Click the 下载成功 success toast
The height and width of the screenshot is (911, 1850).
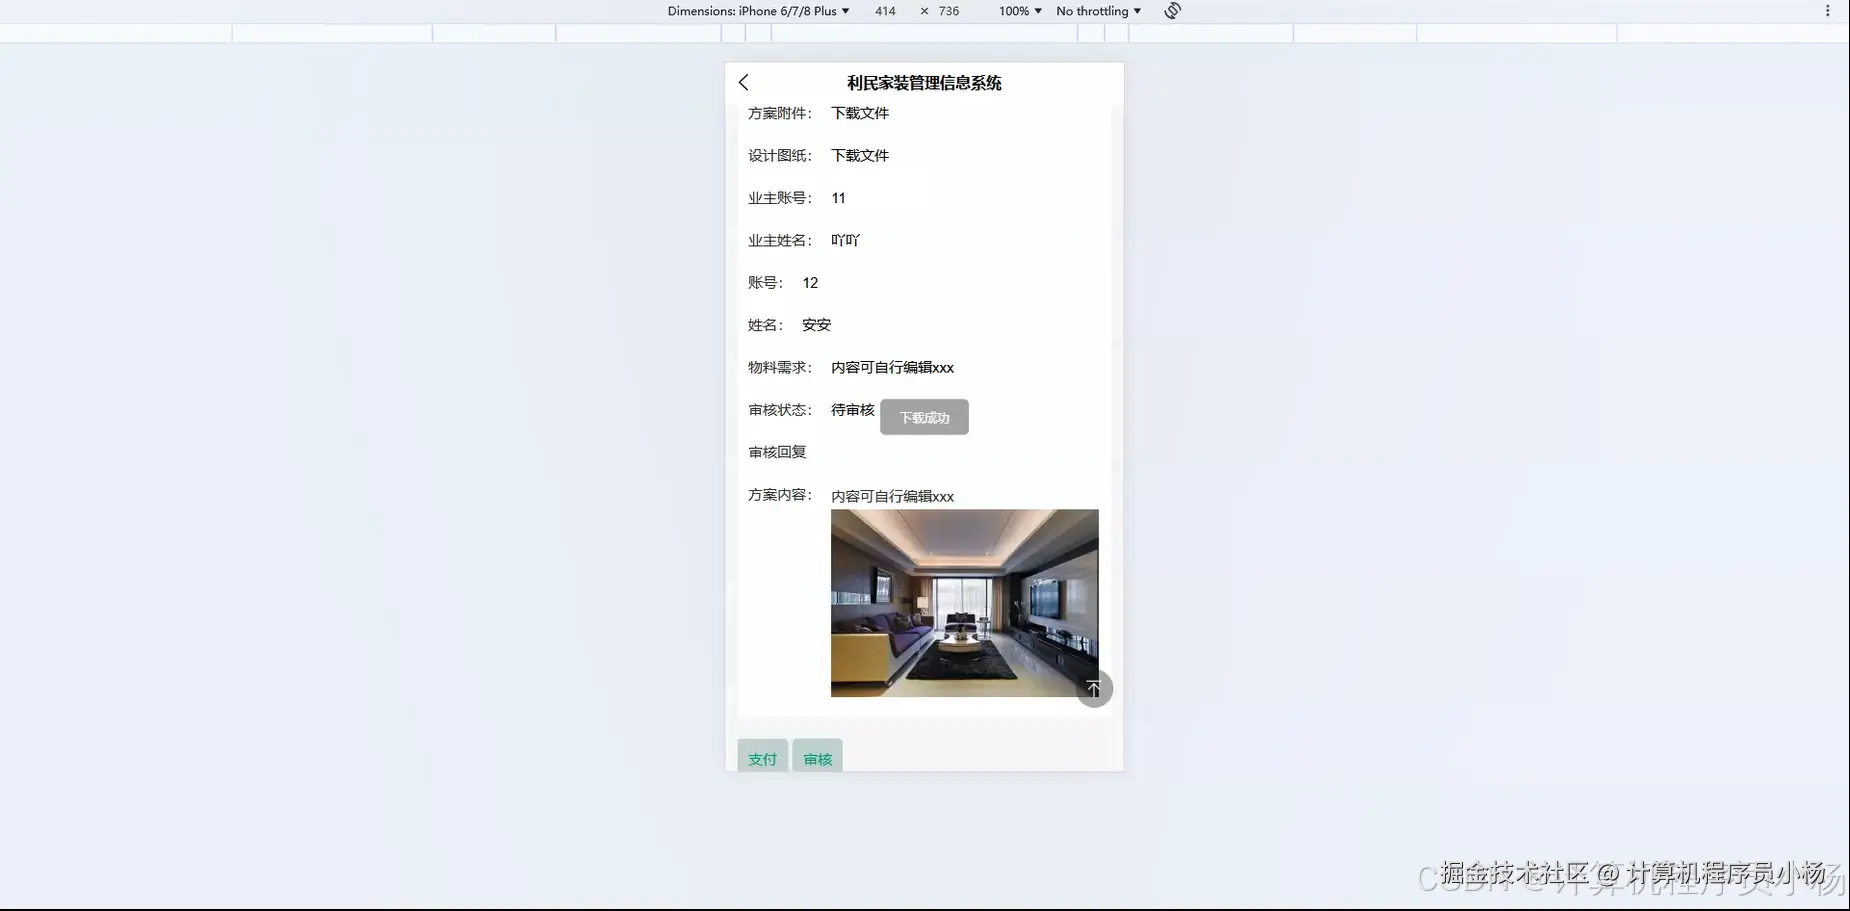(923, 417)
